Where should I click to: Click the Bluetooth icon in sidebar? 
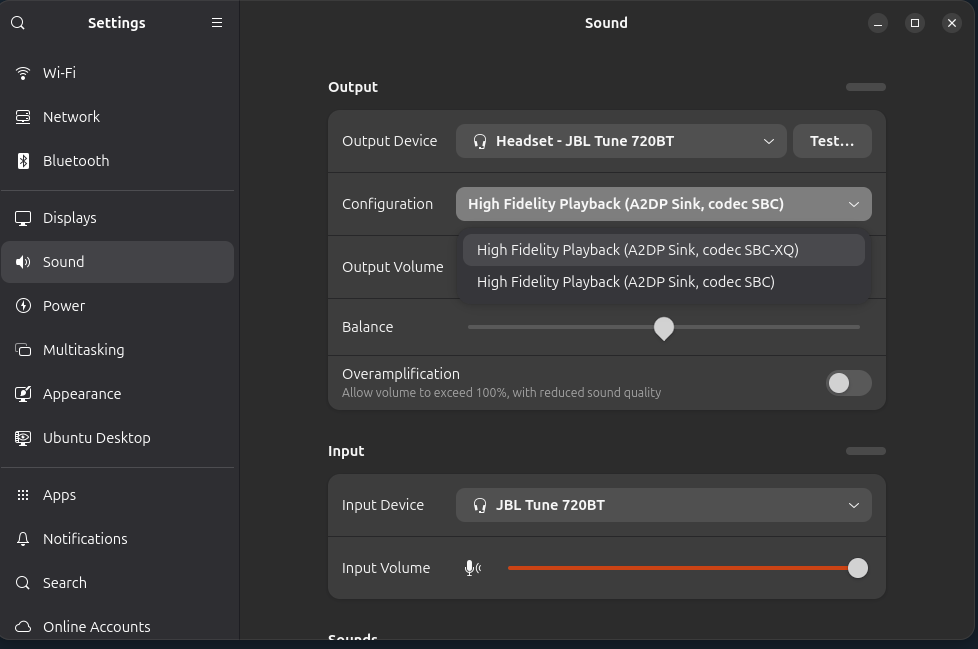coord(23,161)
